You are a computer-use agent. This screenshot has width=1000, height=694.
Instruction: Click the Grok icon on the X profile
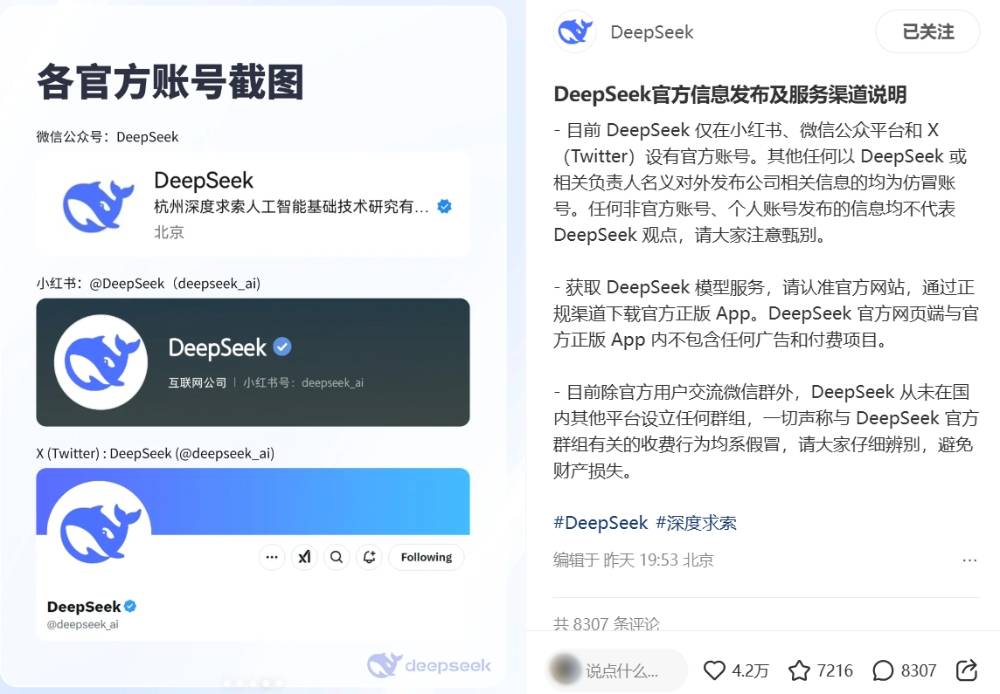[304, 557]
